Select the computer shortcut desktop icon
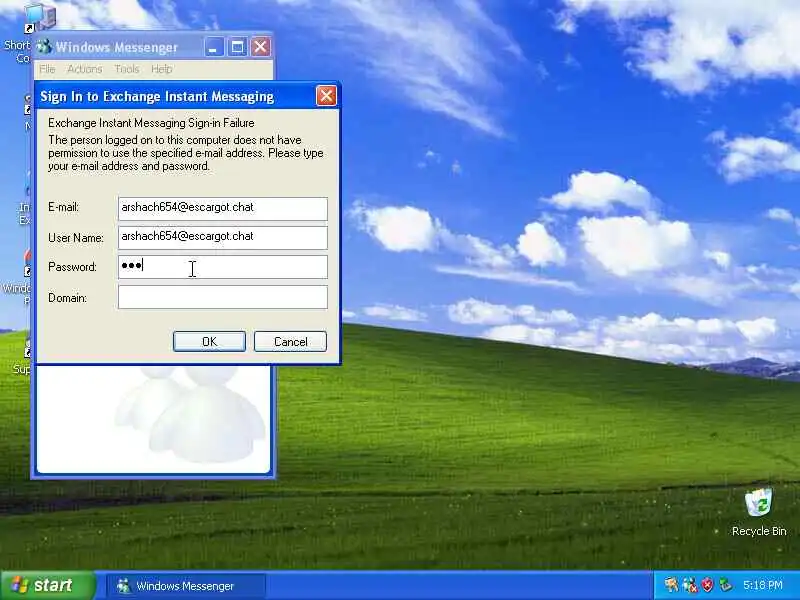Screen dimensions: 800x600 40,17
